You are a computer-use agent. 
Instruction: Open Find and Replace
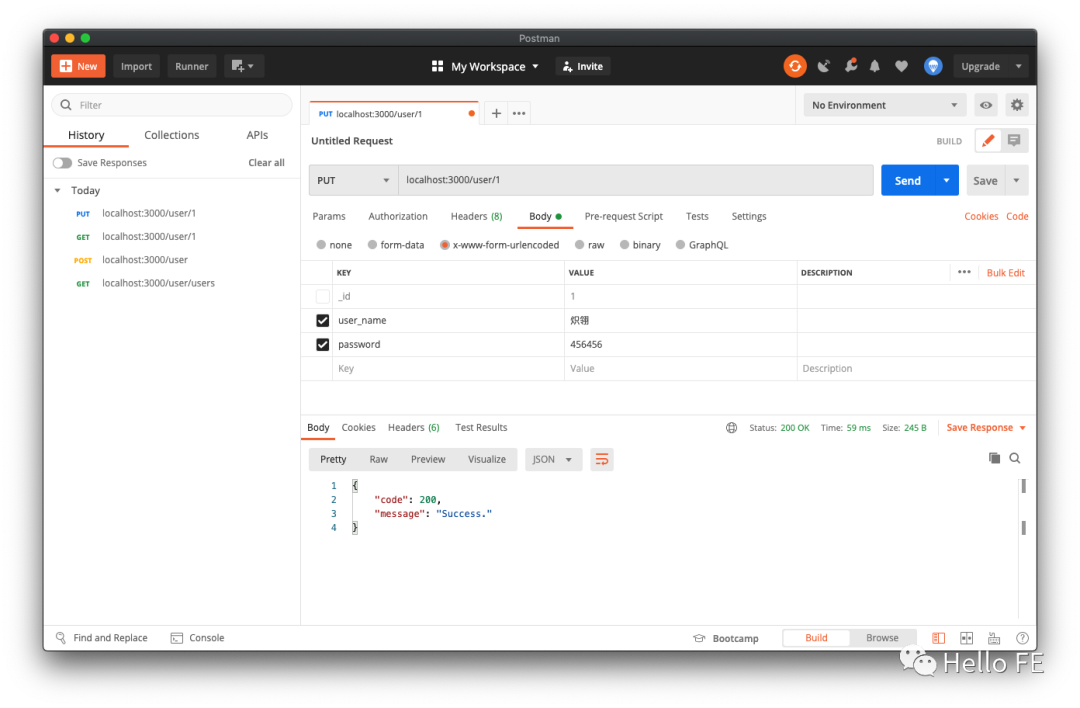point(101,638)
